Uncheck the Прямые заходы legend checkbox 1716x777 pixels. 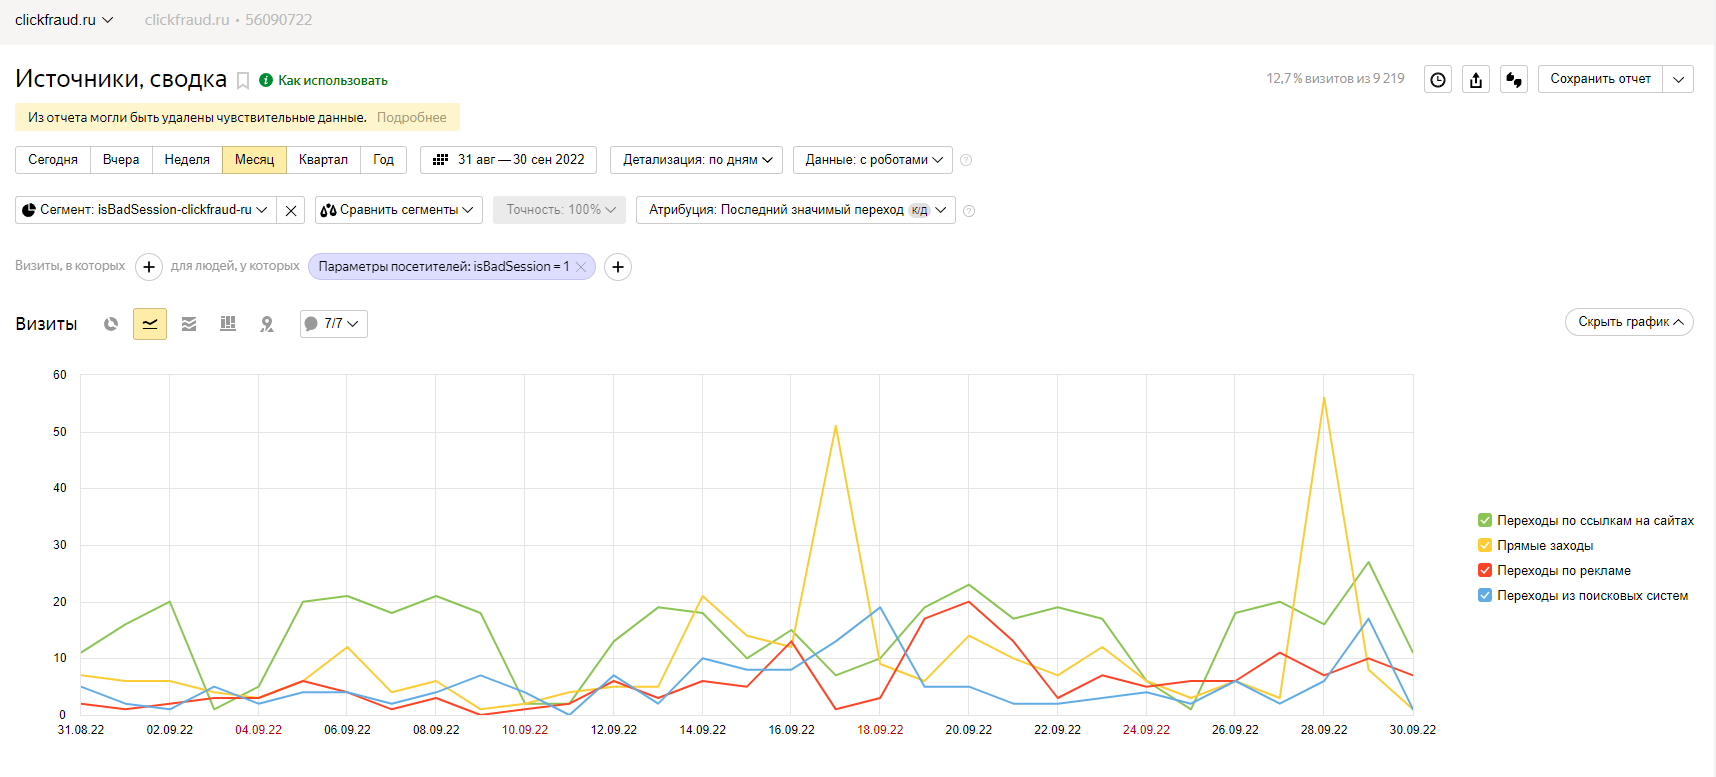(x=1485, y=546)
